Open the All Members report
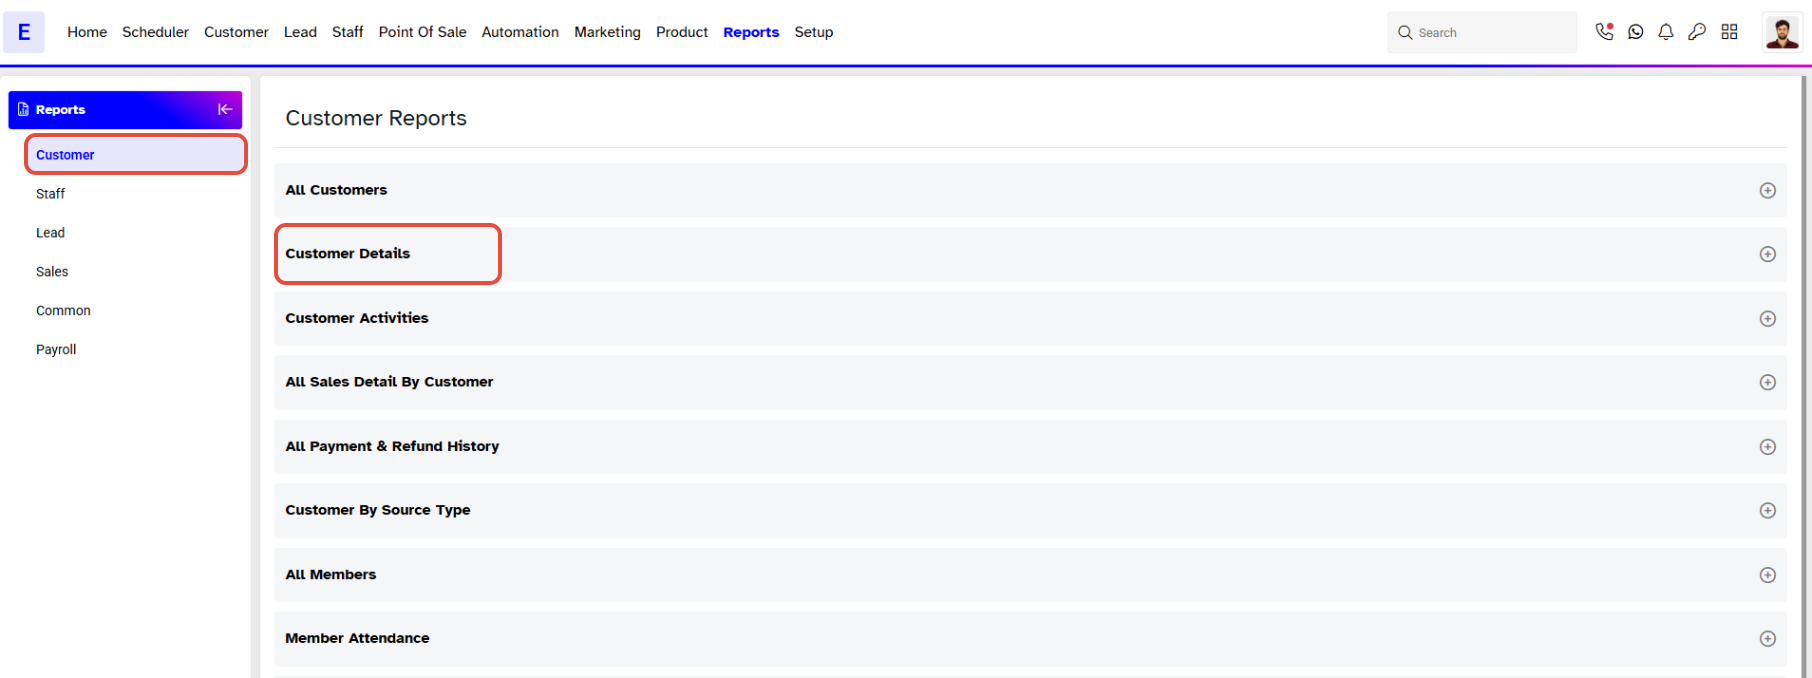This screenshot has height=678, width=1812. pyautogui.click(x=1030, y=575)
